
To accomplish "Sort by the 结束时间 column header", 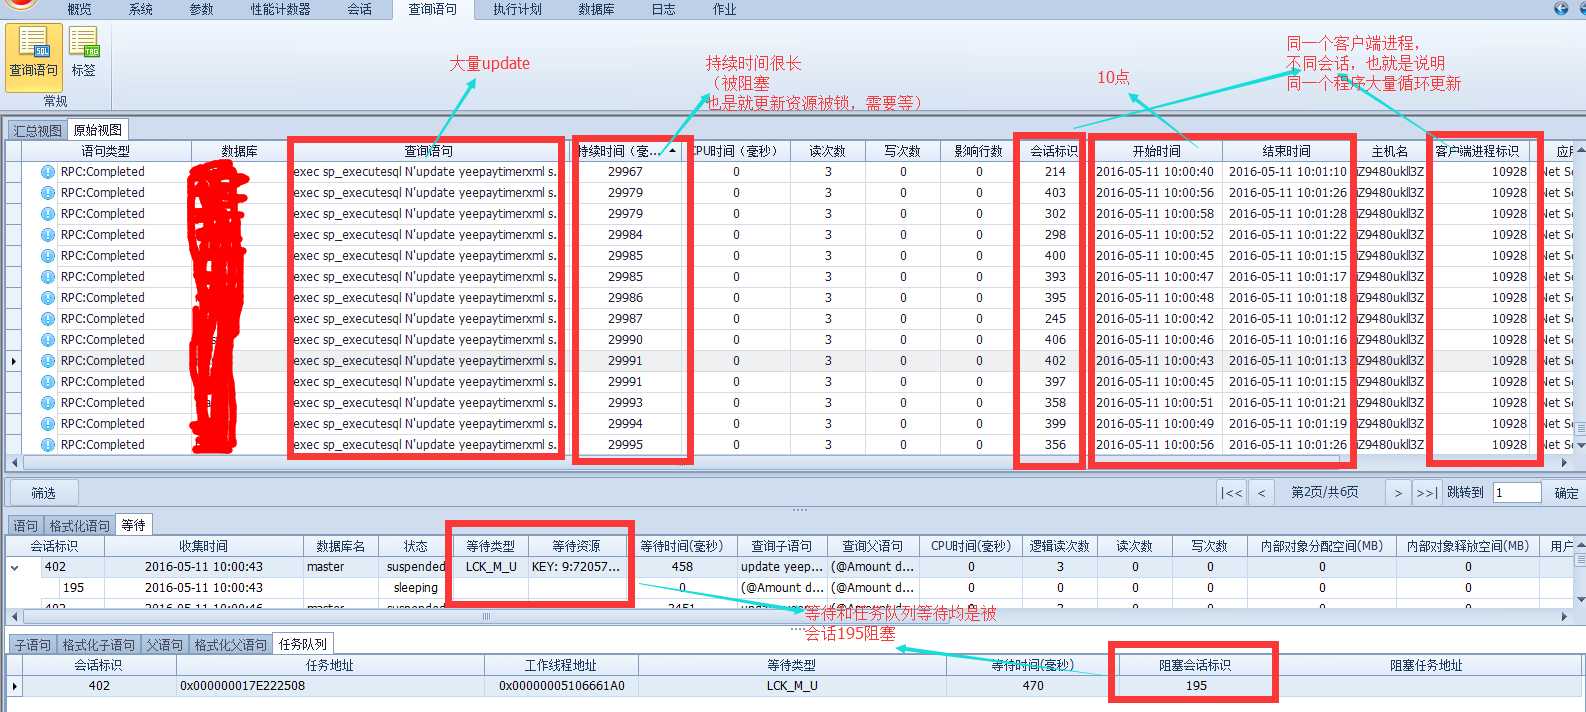I will tap(1286, 151).
